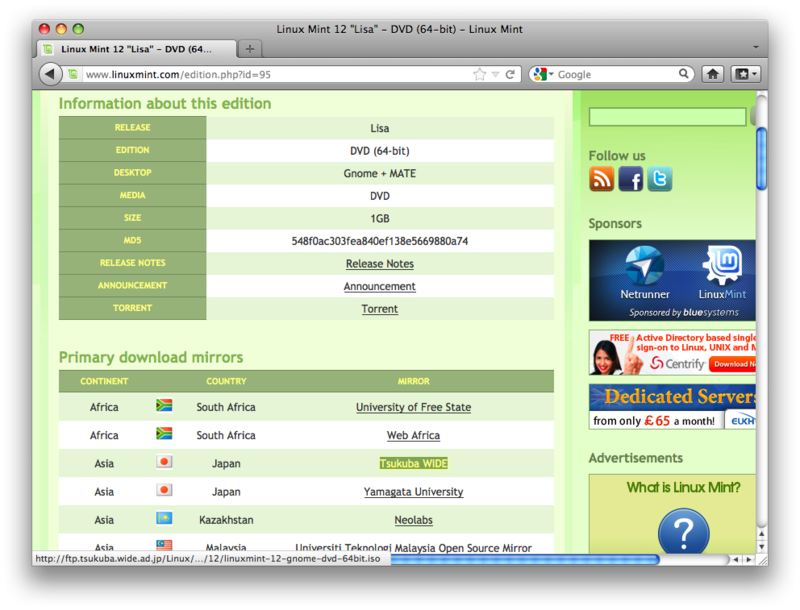
Task: Go to the browser home page icon
Action: tap(712, 74)
